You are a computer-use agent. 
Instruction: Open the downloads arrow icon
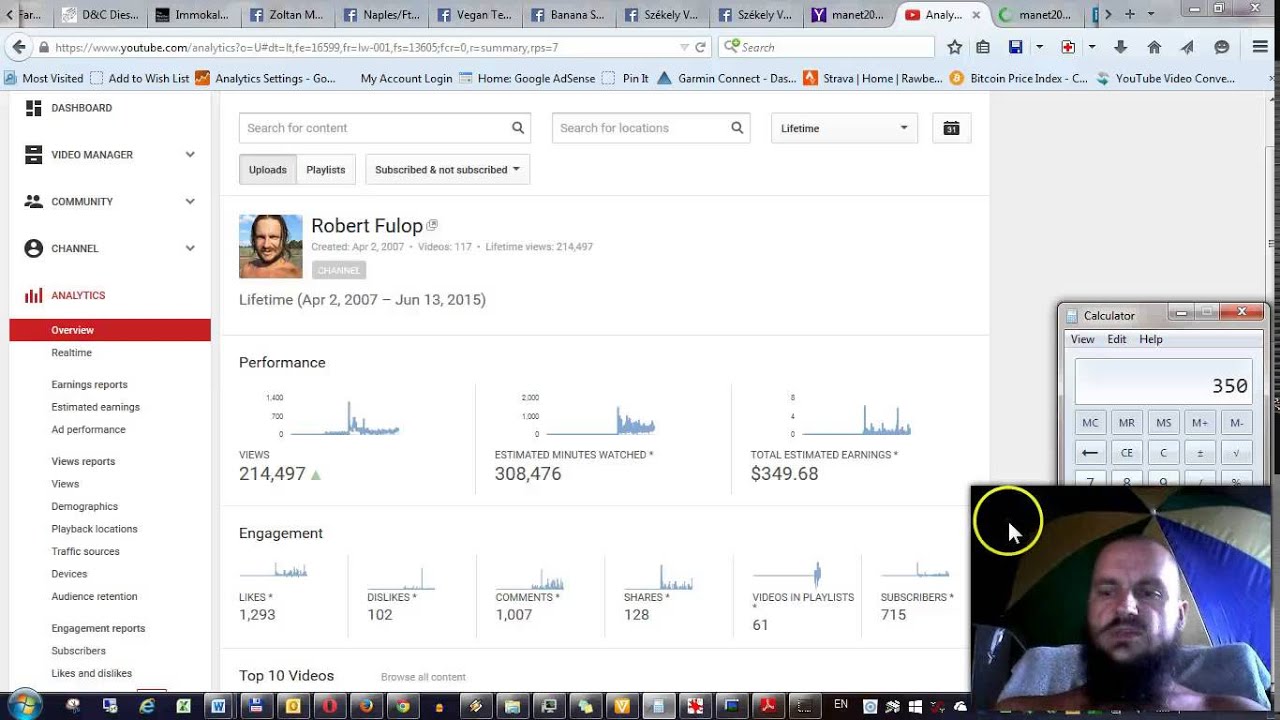tap(1120, 47)
